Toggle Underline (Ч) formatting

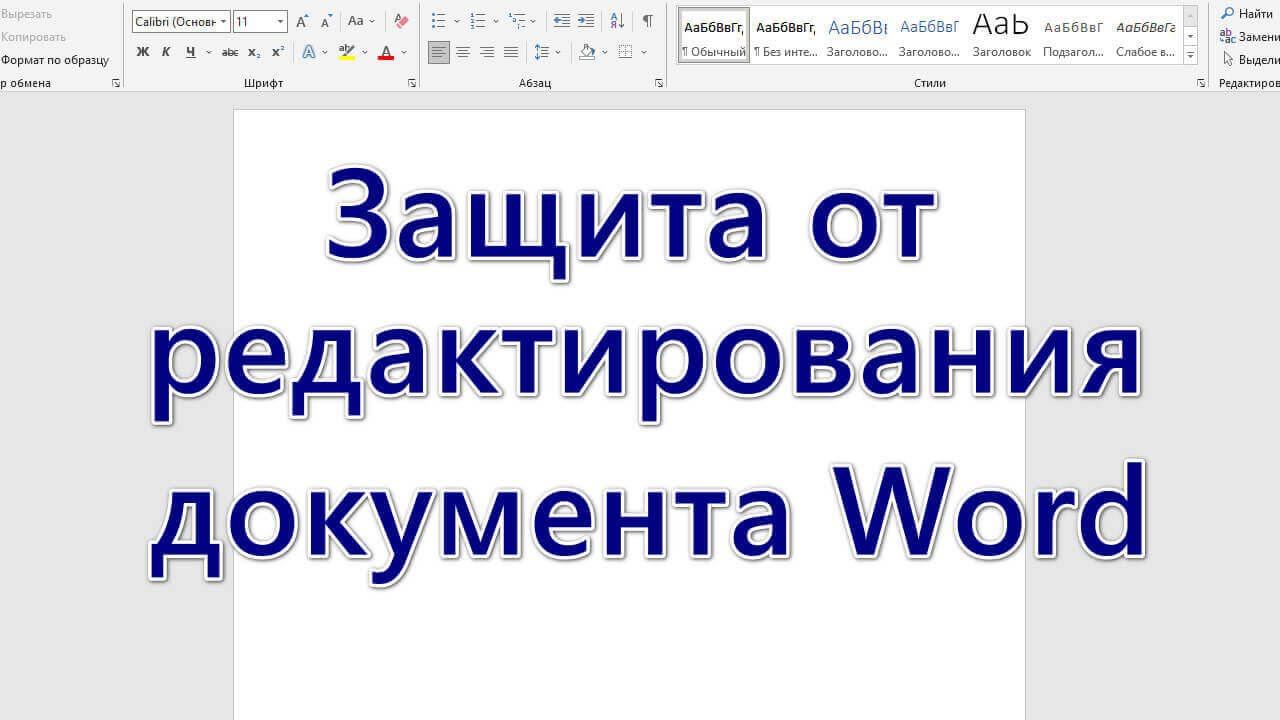(x=190, y=52)
